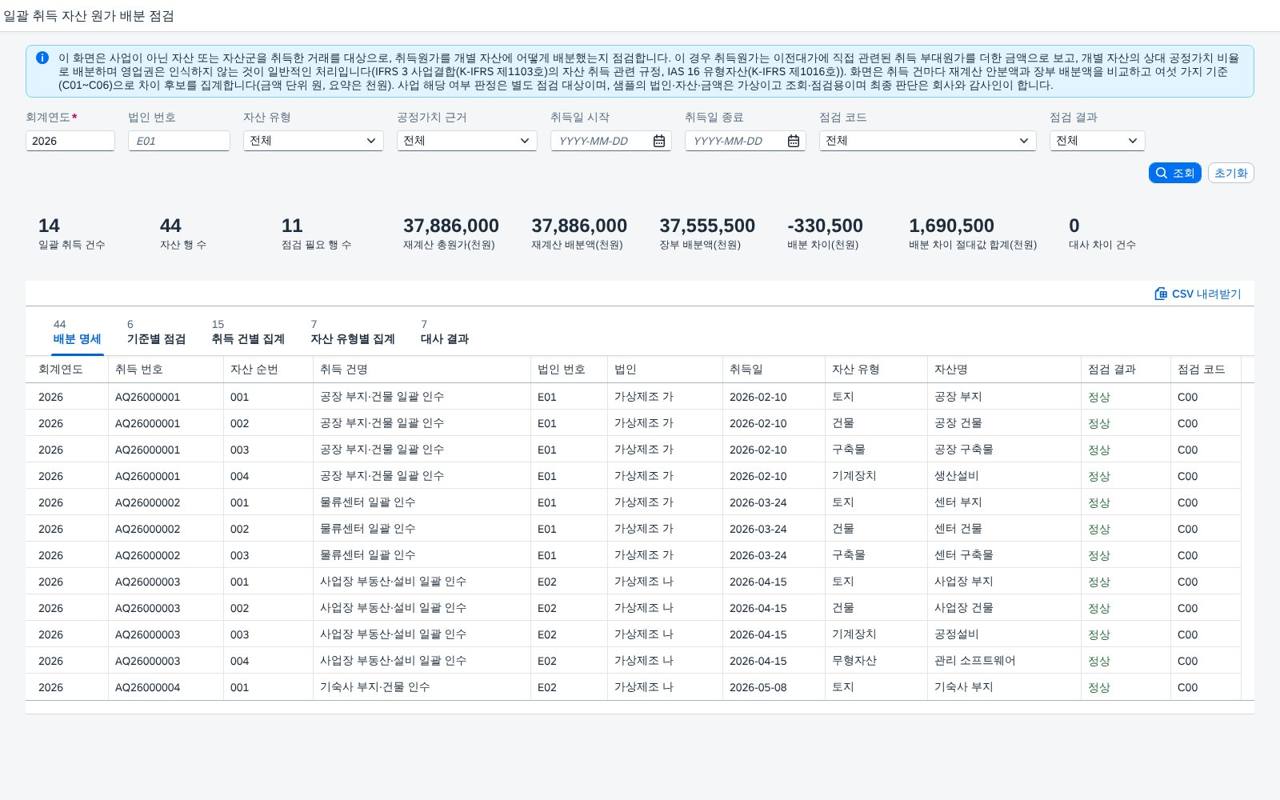Click the 점검 결과 column header
Image resolution: width=1280 pixels, height=800 pixels.
1125,370
